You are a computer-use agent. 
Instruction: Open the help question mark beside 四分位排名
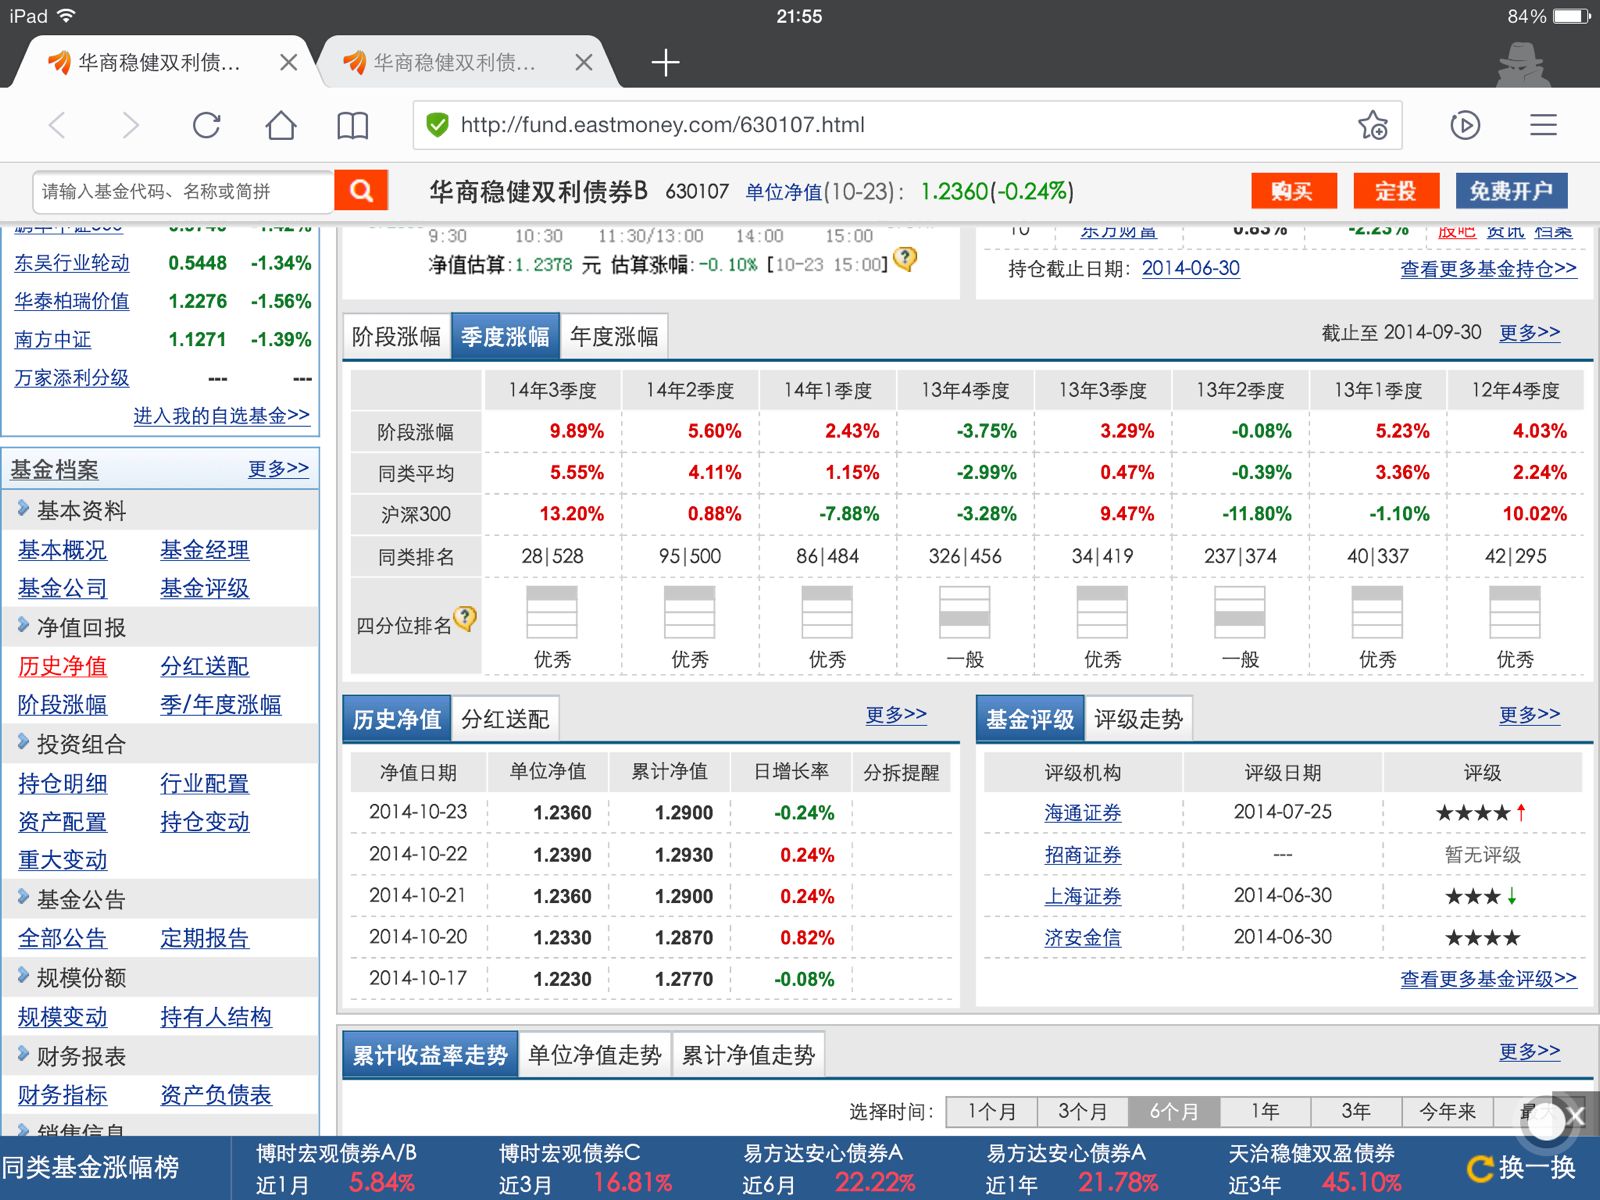[x=465, y=619]
